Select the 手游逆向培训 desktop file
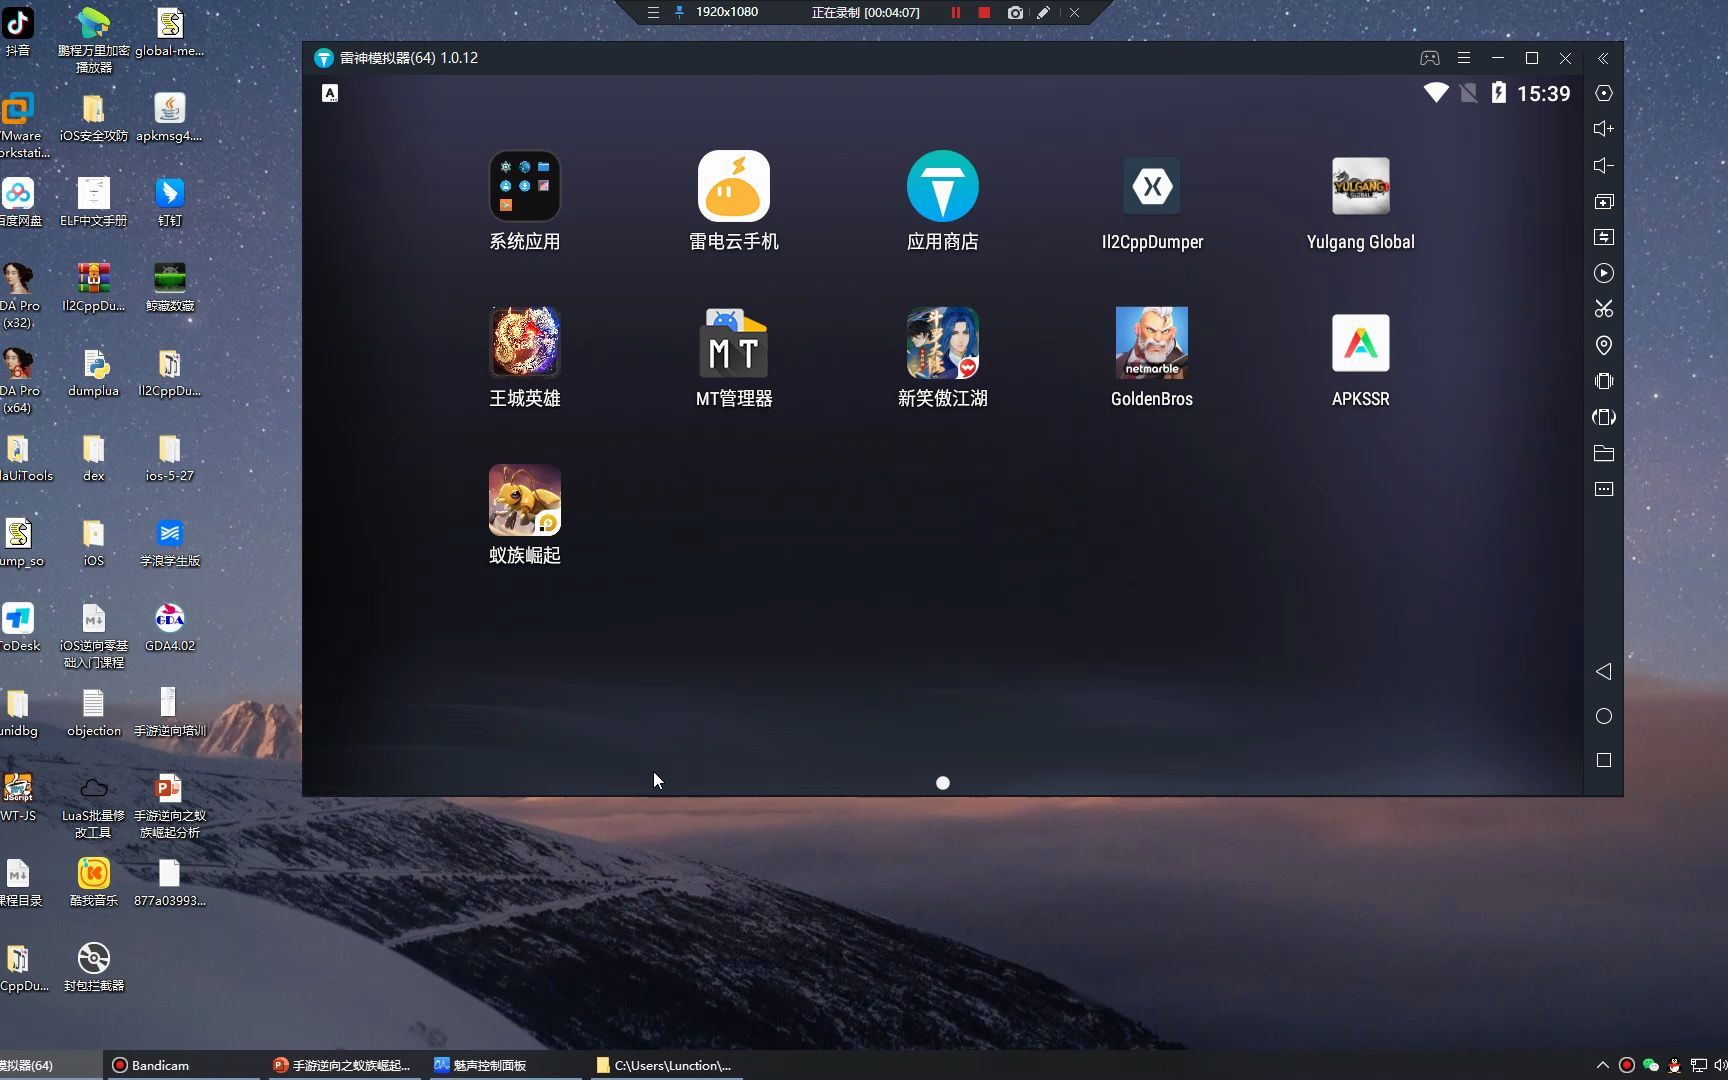Screen dimensions: 1728x1080 click(170, 712)
